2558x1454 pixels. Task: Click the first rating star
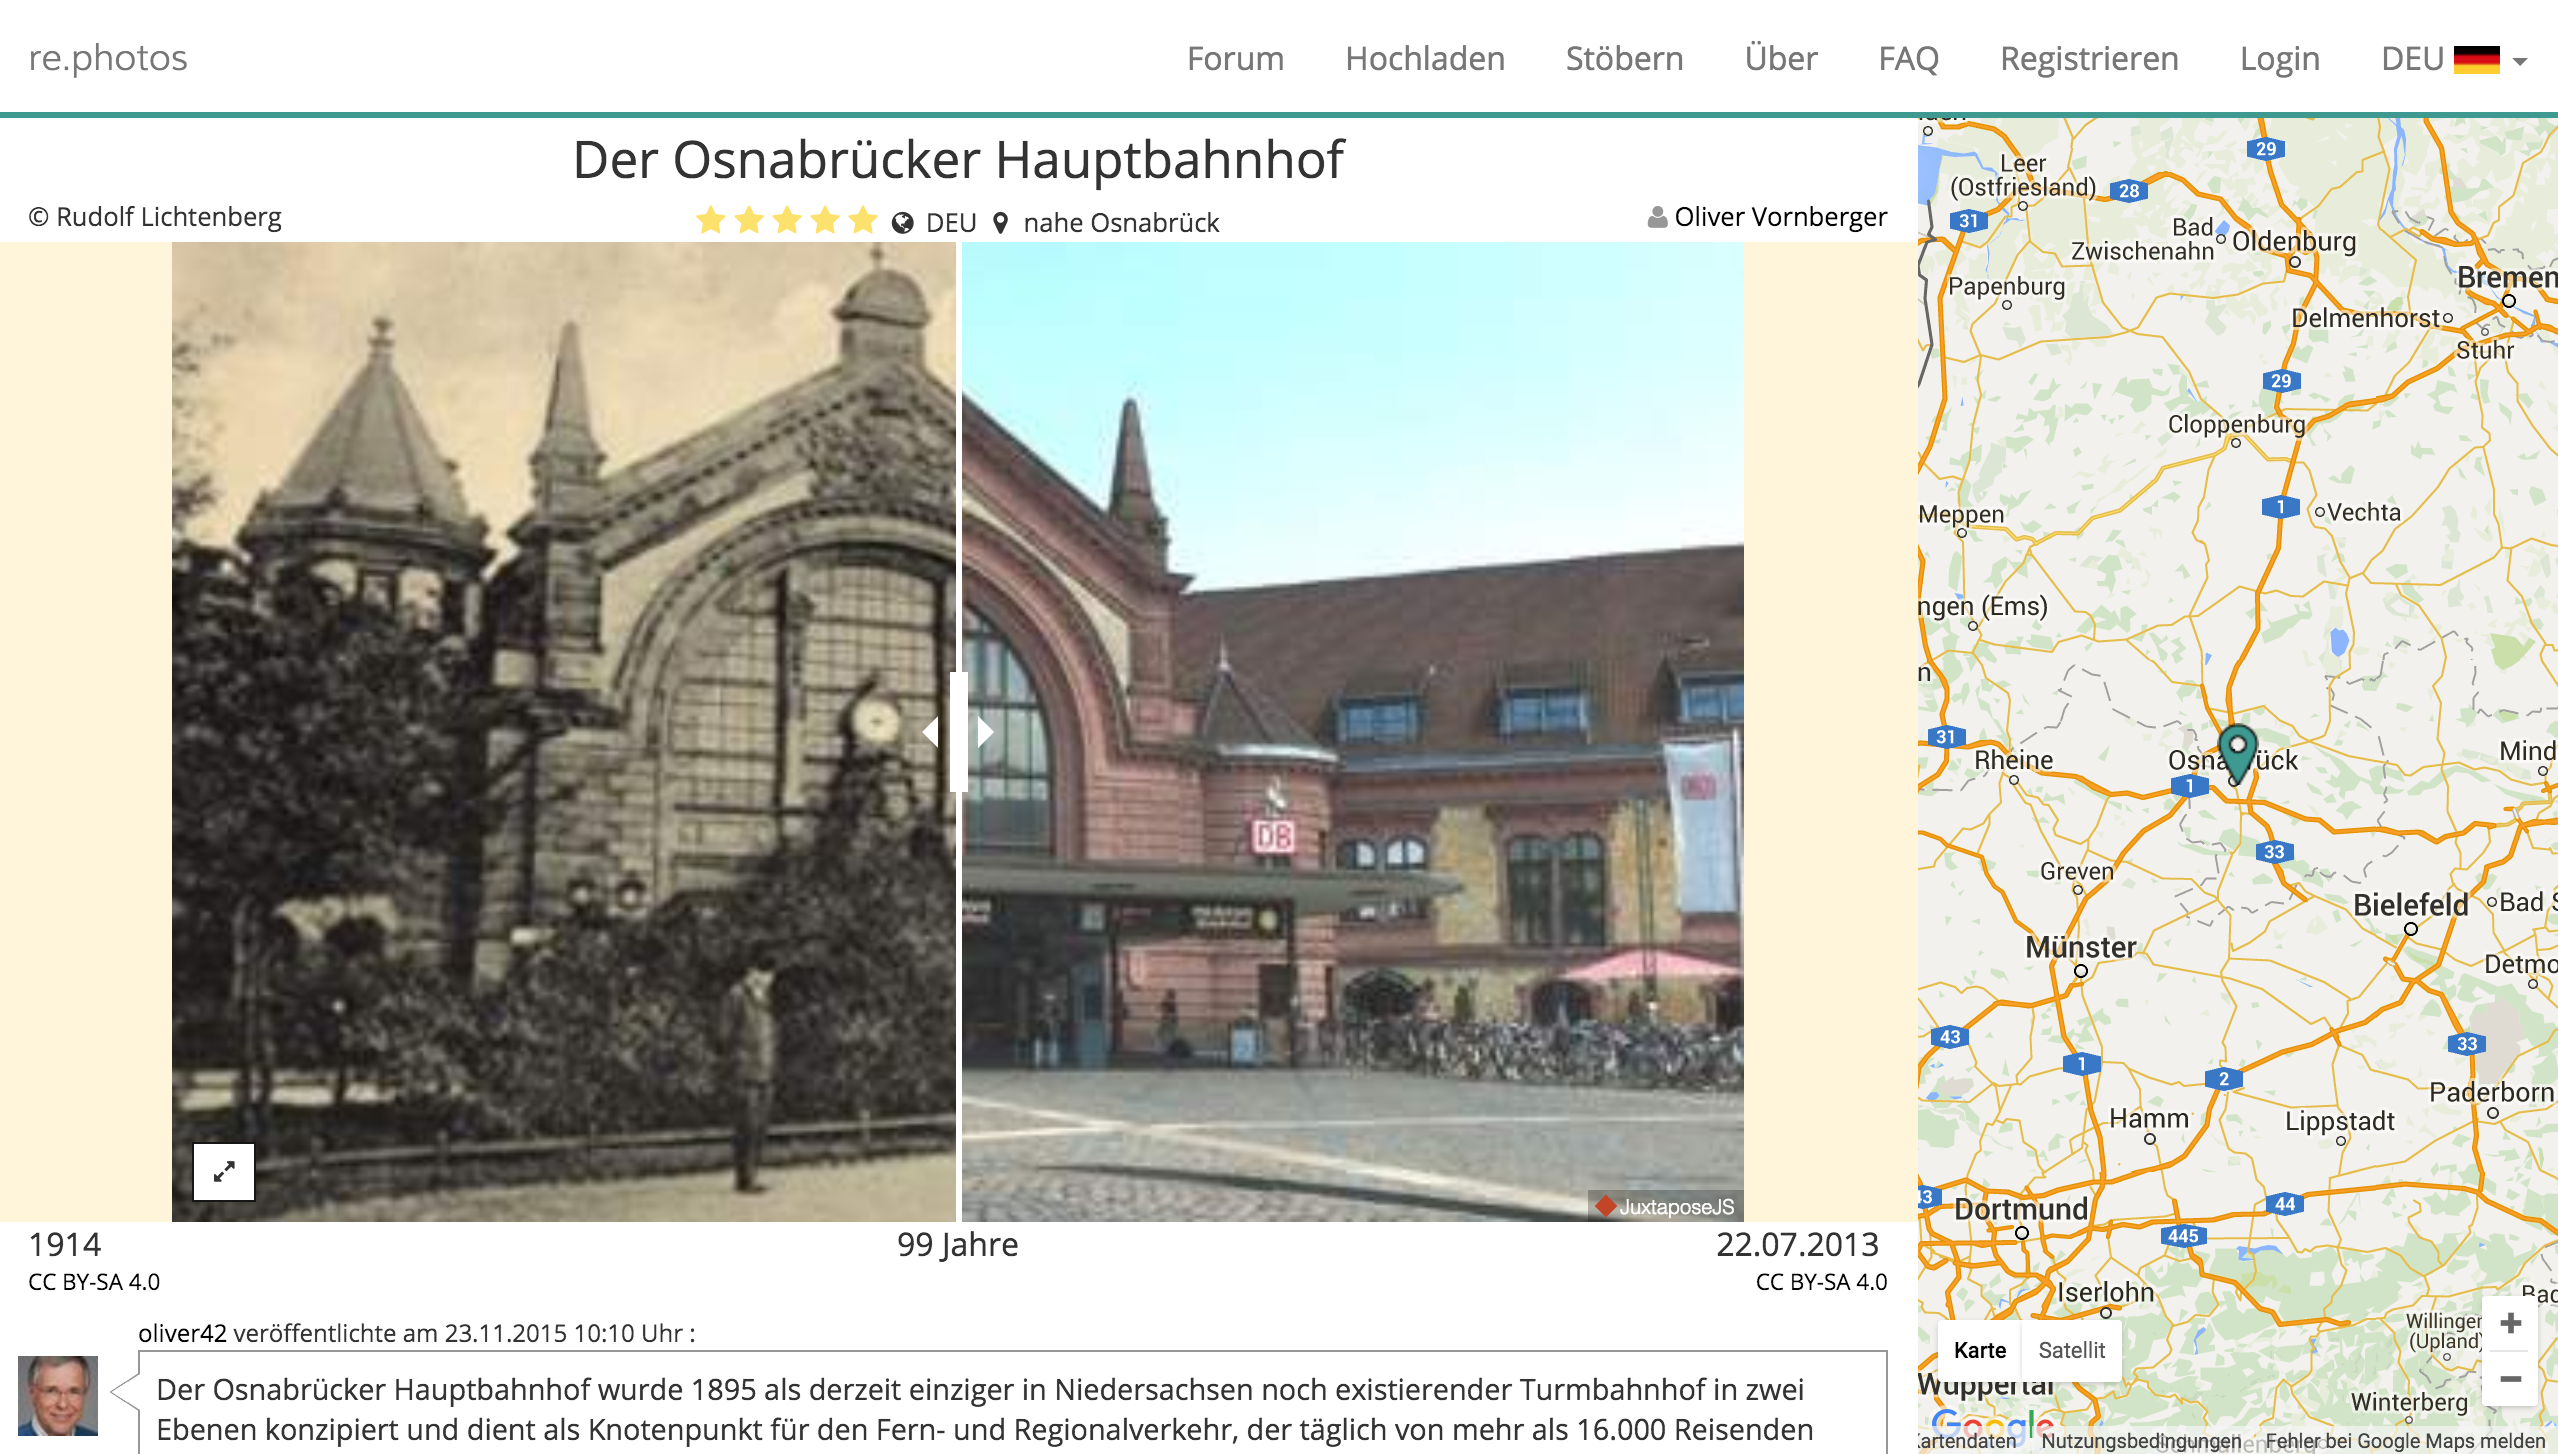710,221
